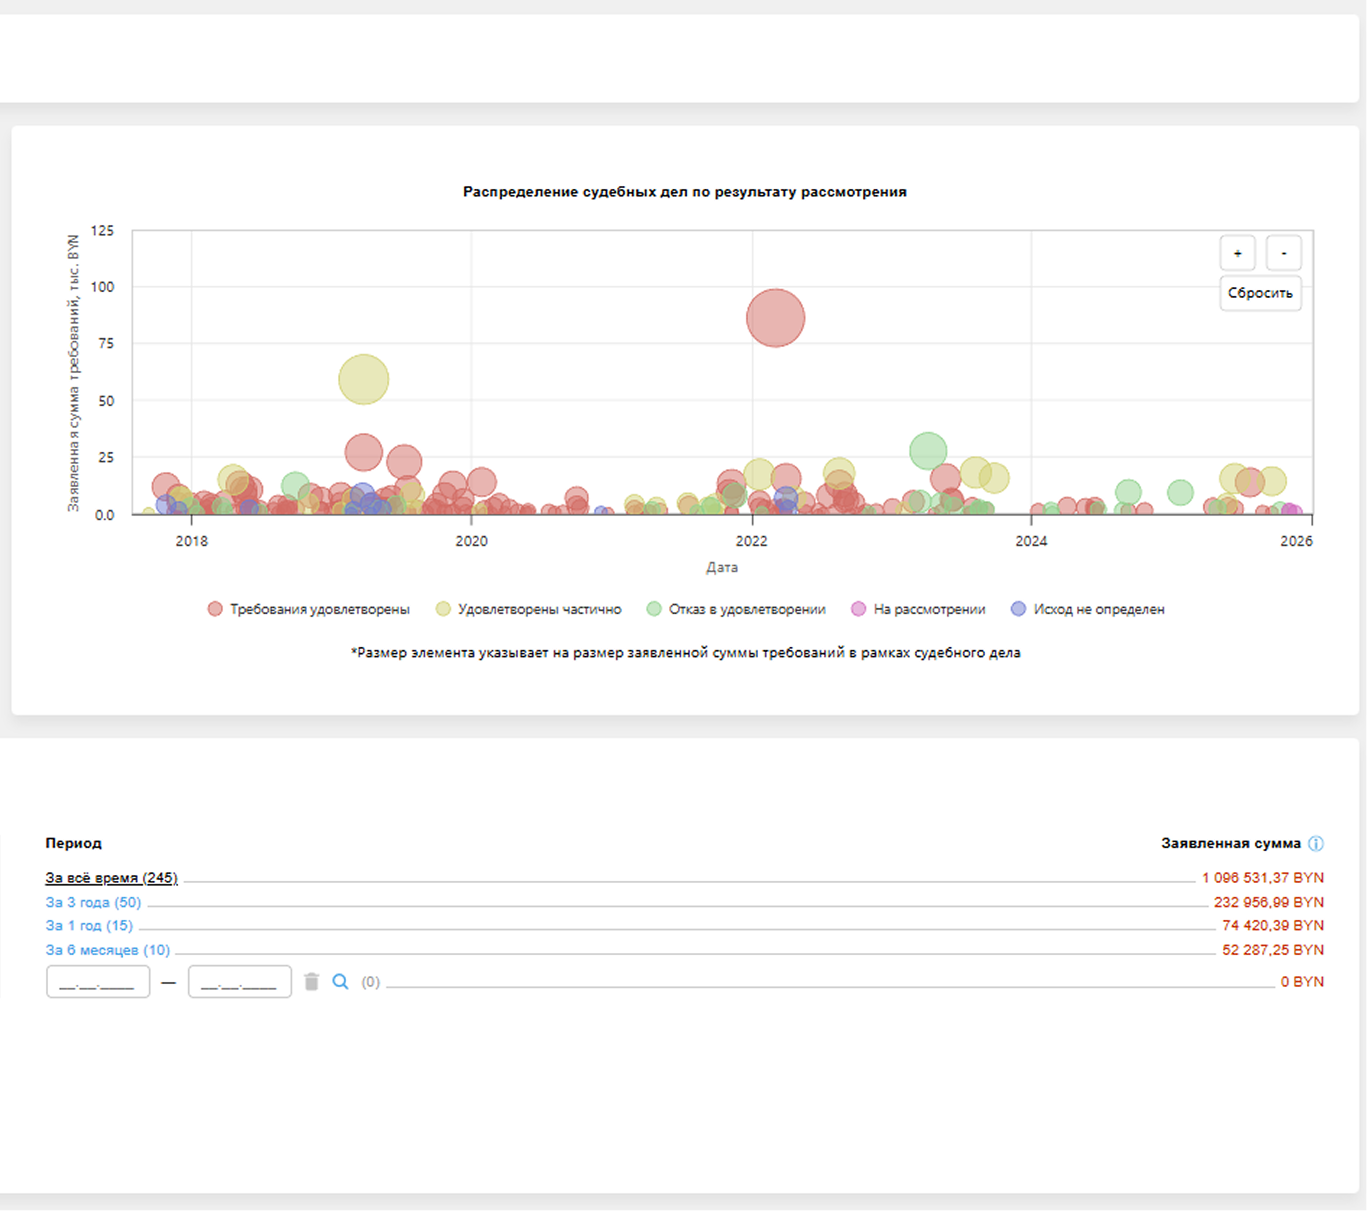Choose the За 1 год (15) period
This screenshot has width=1367, height=1211.
click(x=89, y=926)
